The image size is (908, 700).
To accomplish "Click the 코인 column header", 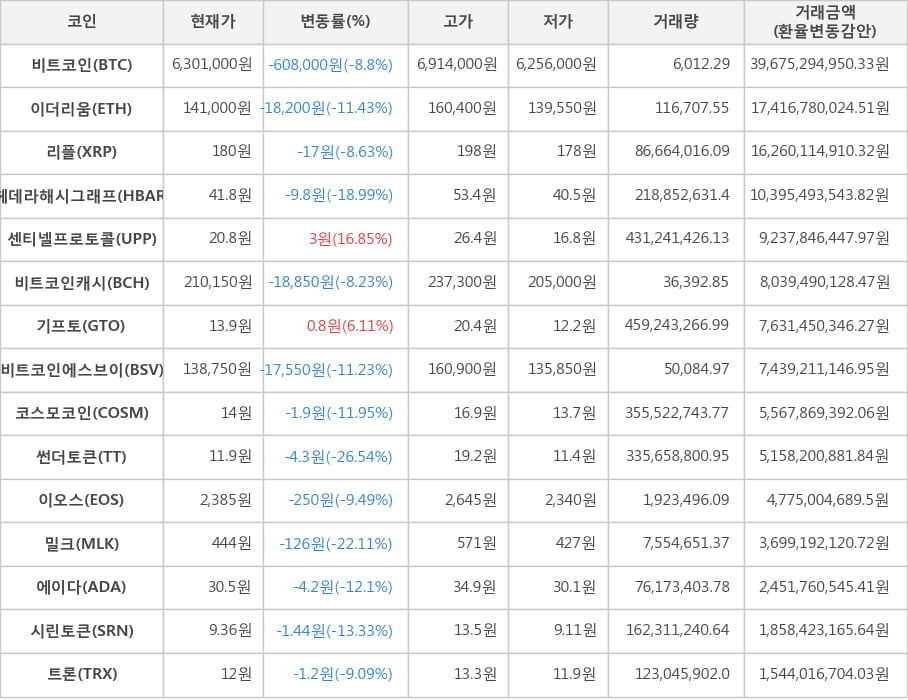I will [x=82, y=21].
